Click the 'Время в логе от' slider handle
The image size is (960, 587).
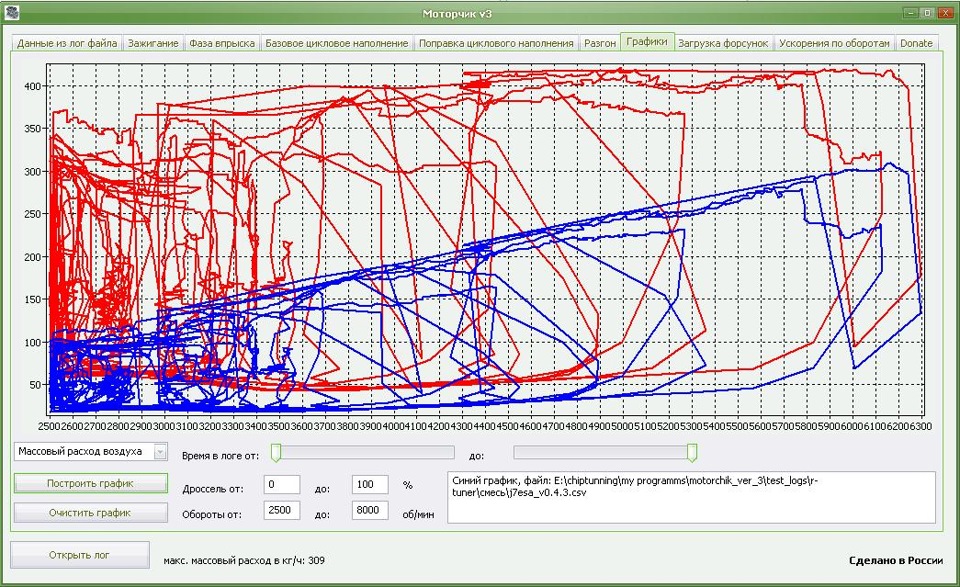[x=276, y=453]
